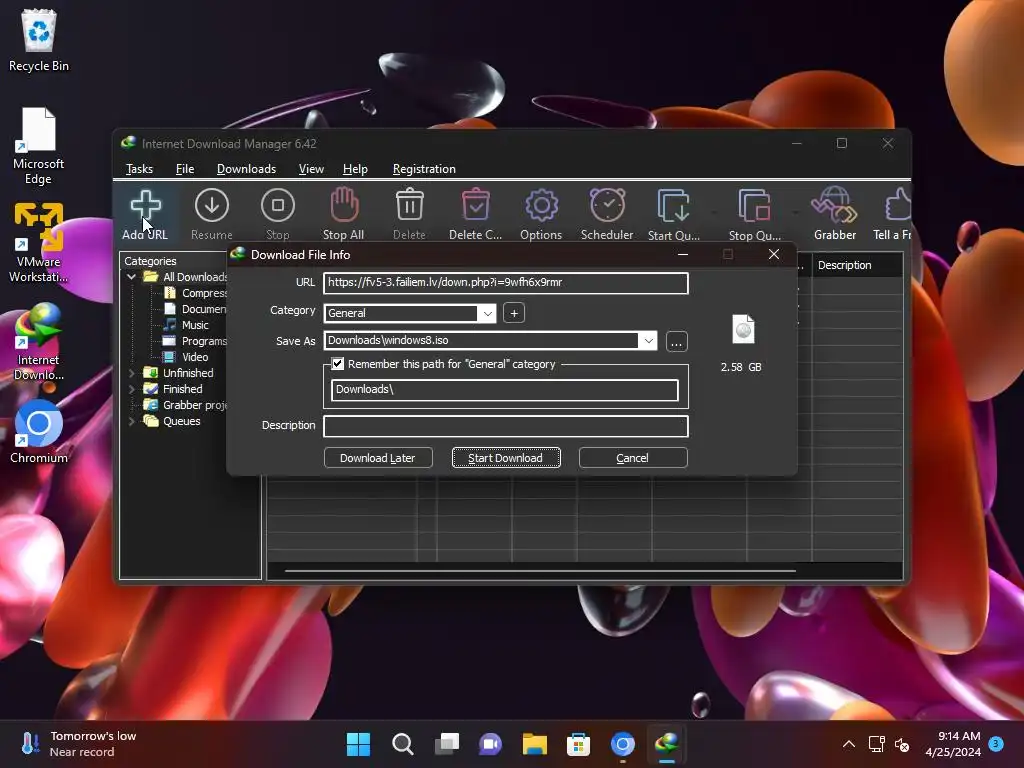The image size is (1024, 768).
Task: Click the Stop All hand icon
Action: tap(343, 207)
